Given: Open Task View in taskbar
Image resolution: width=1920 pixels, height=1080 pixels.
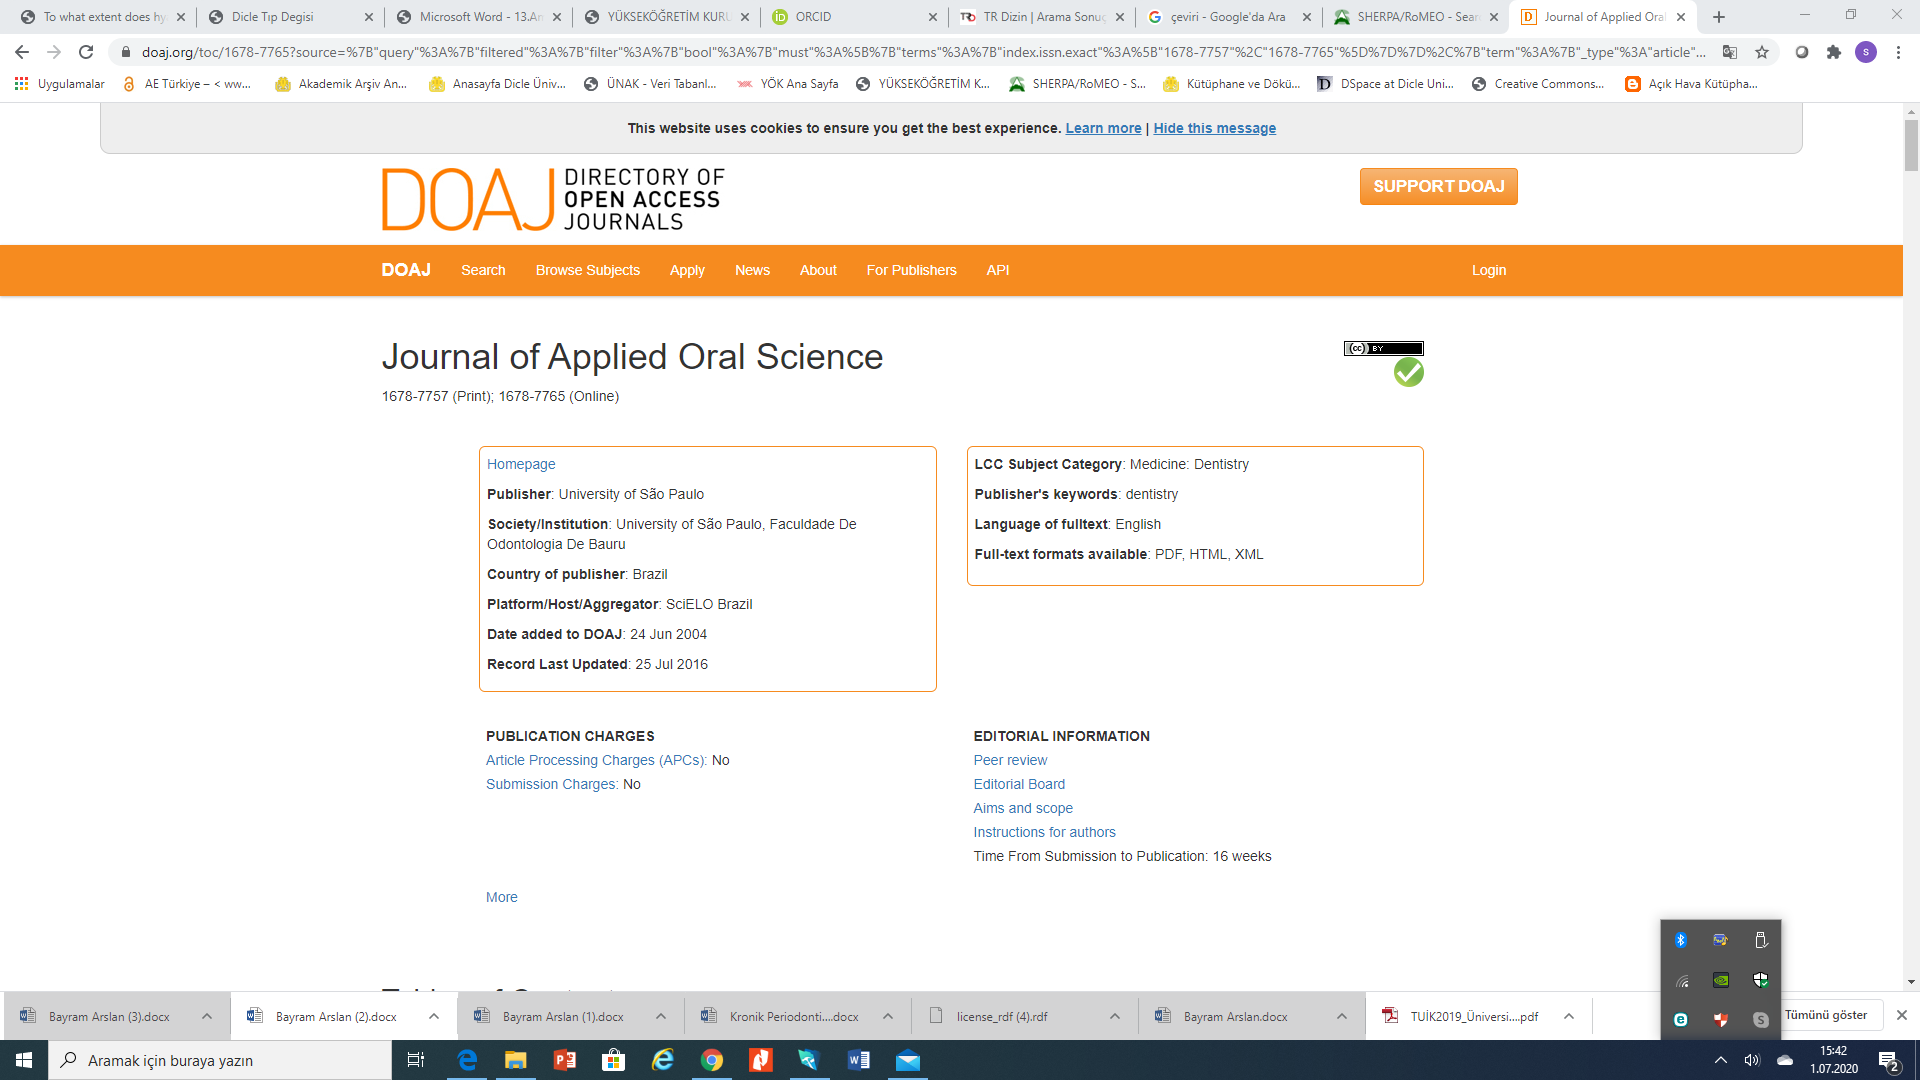Looking at the screenshot, I should tap(416, 1060).
